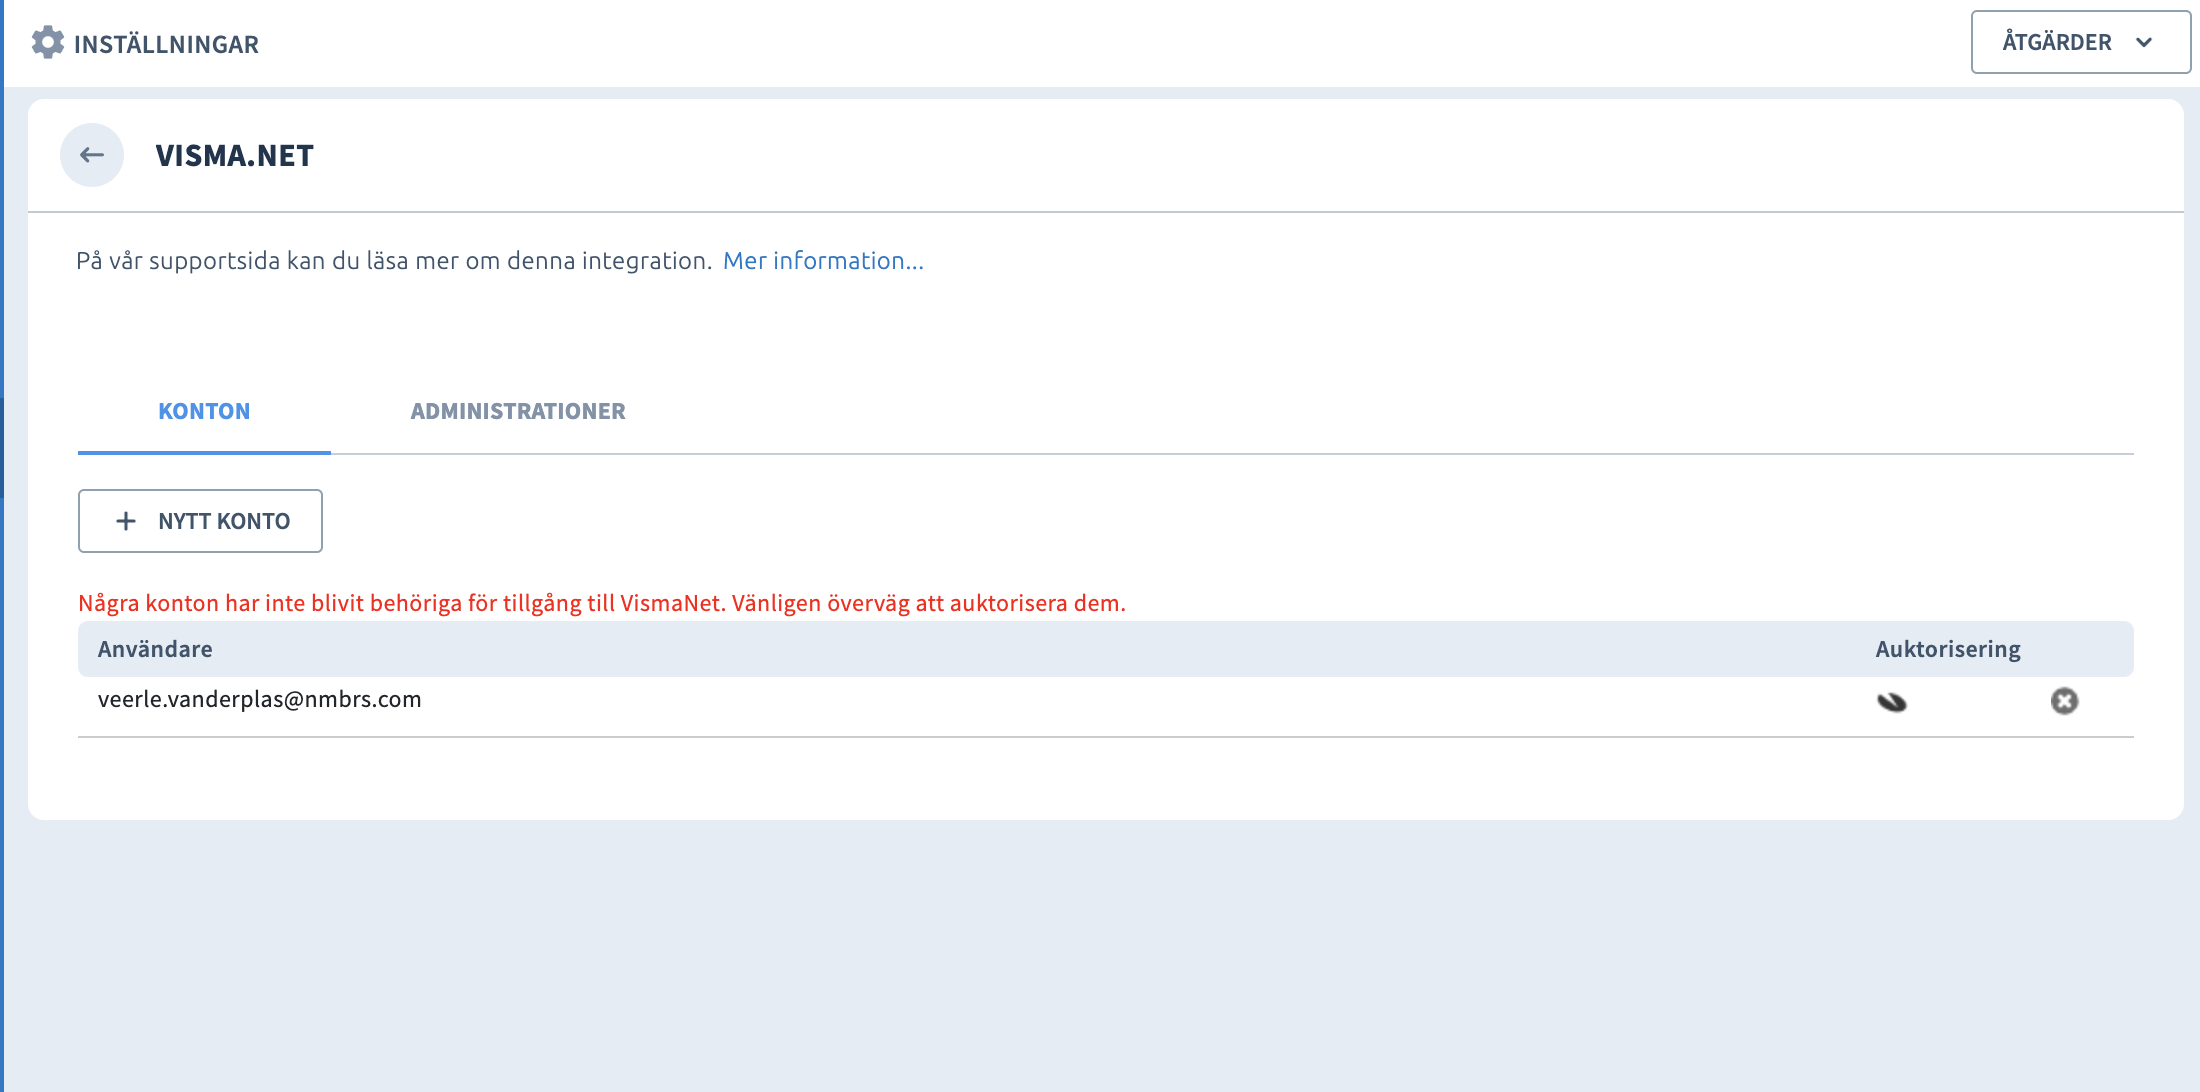The height and width of the screenshot is (1092, 2200).
Task: Click the Auktorisering column header
Action: point(1948,649)
